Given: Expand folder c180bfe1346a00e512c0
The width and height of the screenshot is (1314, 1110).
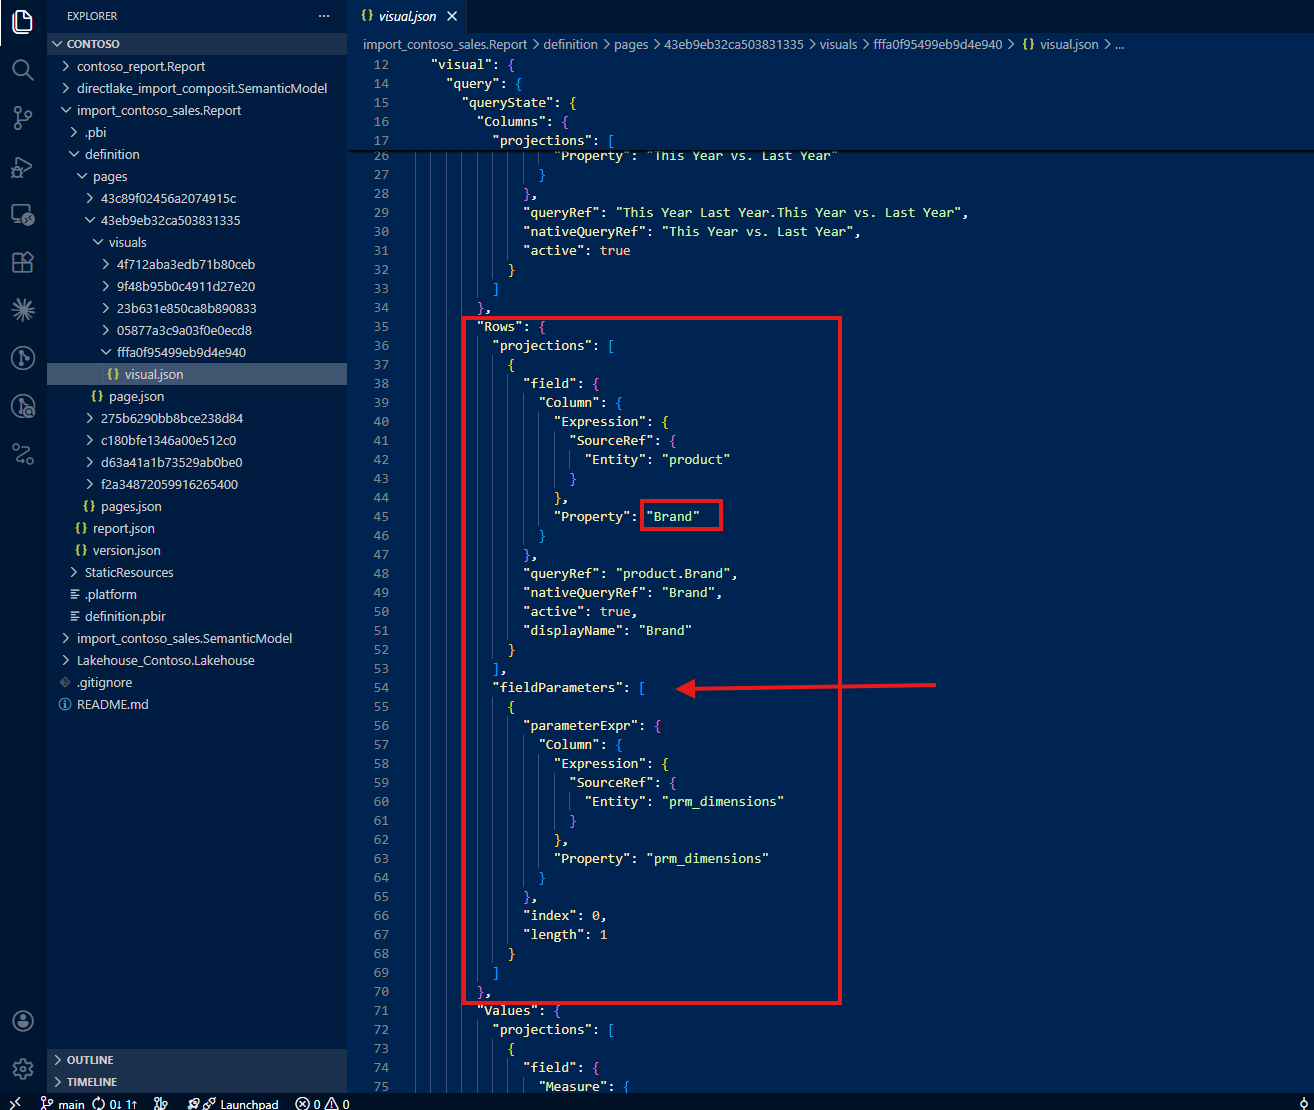Looking at the screenshot, I should point(197,440).
